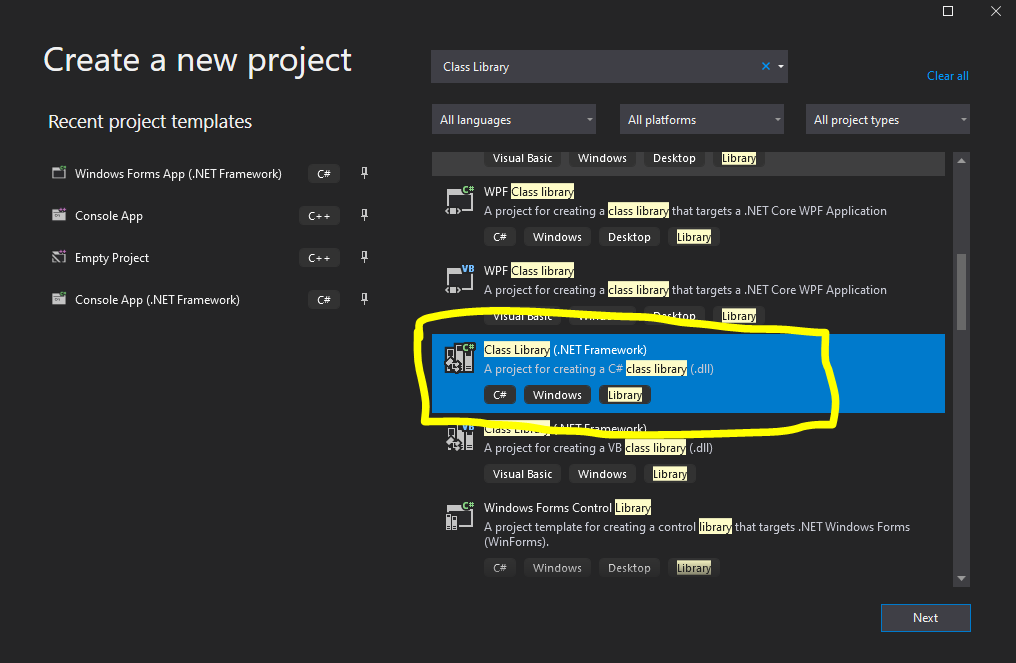Click the C# WPF Class library icon

pos(459,200)
